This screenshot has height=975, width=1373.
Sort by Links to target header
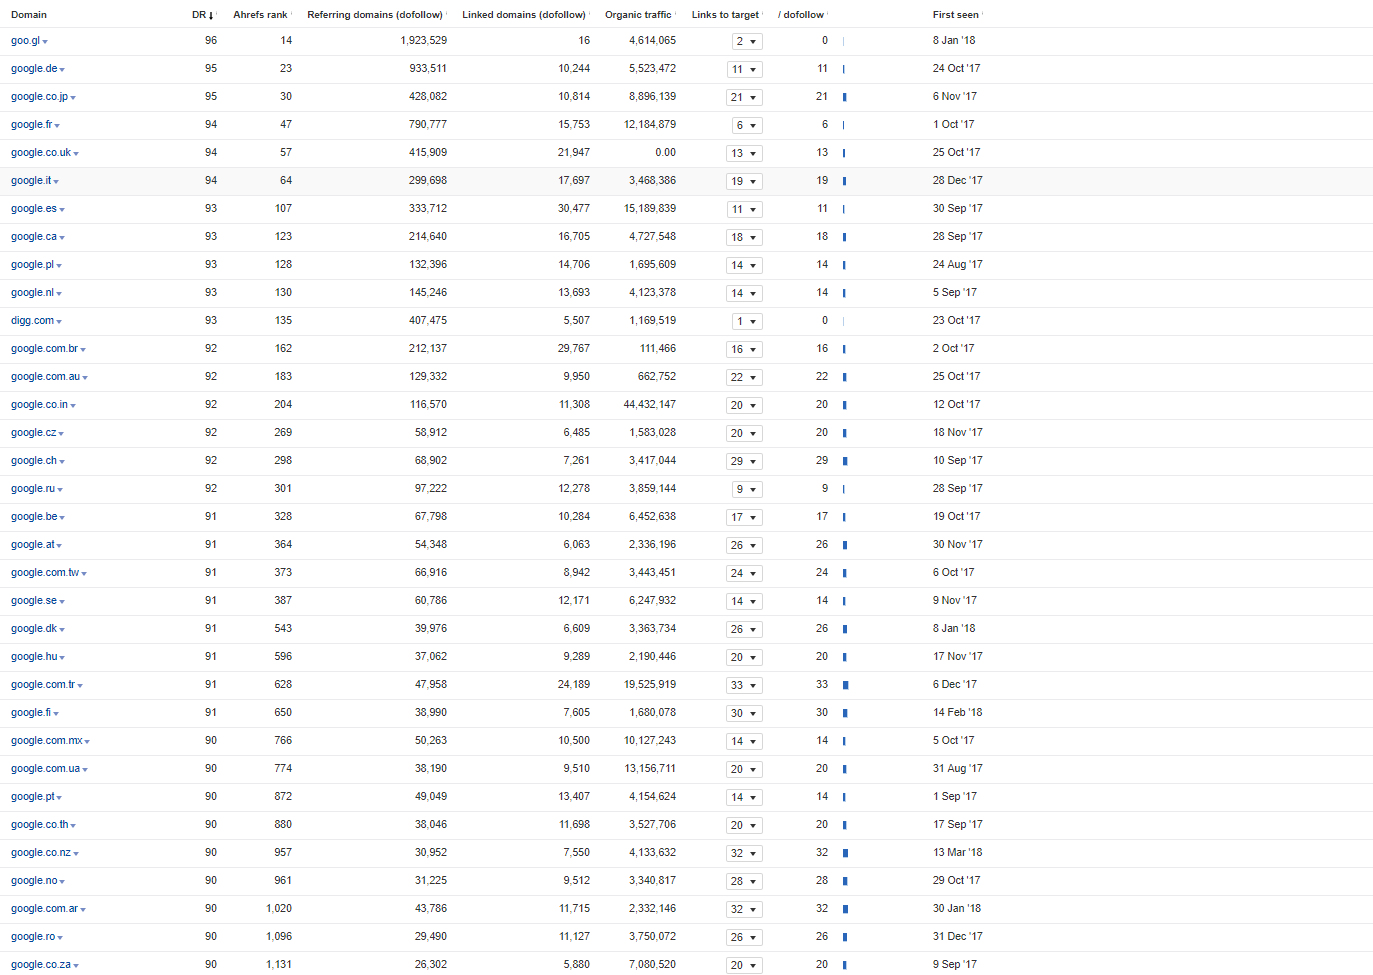click(x=726, y=14)
